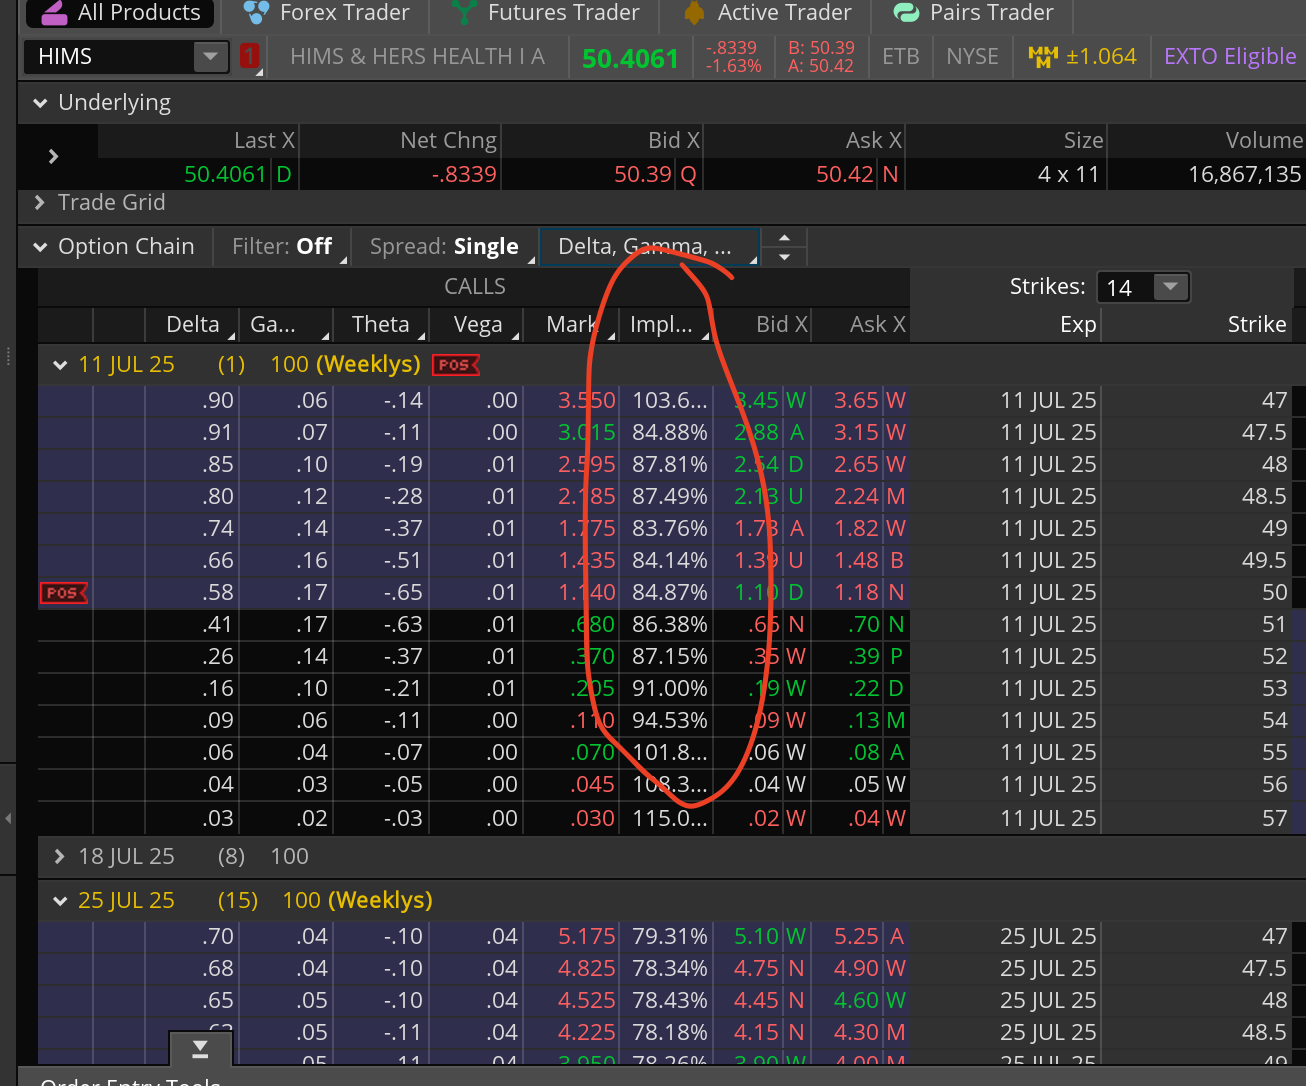Click the left sidebar collapse arrow
Screen dimensions: 1306x1086
(x=8, y=818)
